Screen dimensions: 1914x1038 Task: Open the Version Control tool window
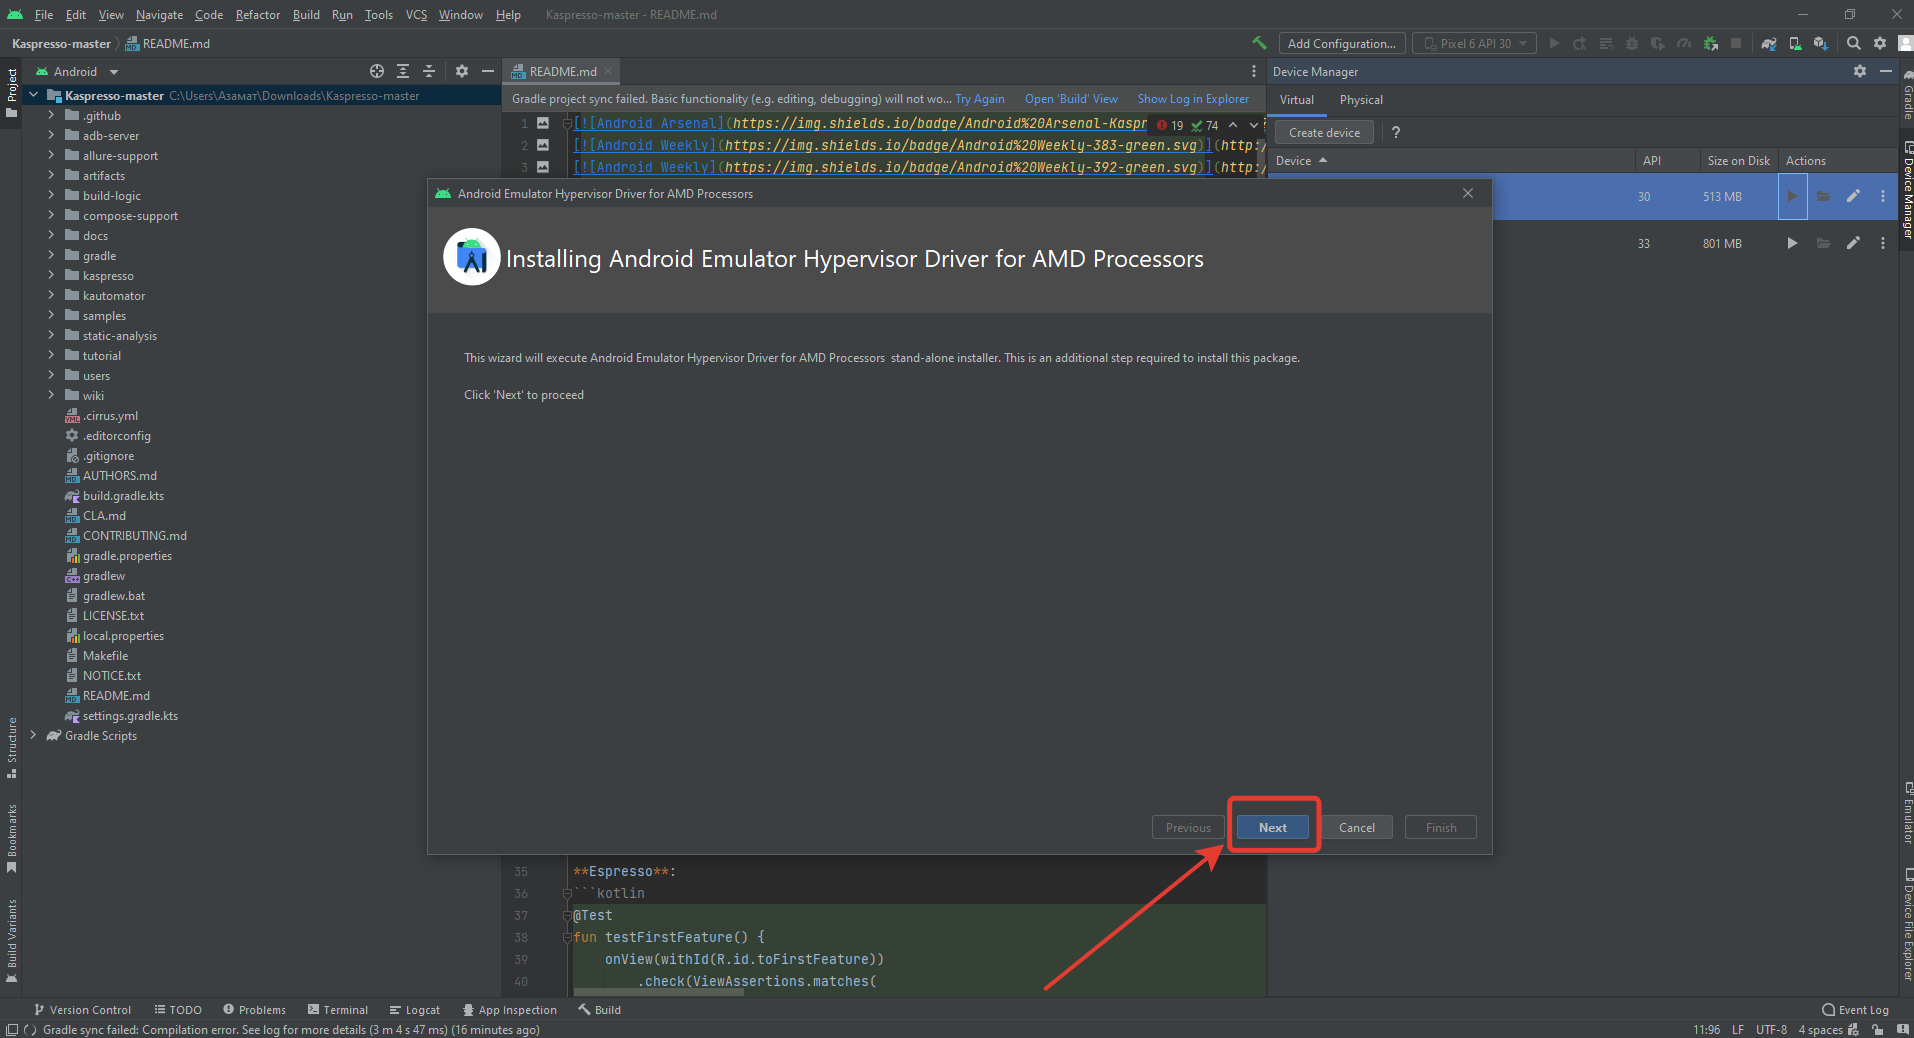click(x=82, y=1010)
